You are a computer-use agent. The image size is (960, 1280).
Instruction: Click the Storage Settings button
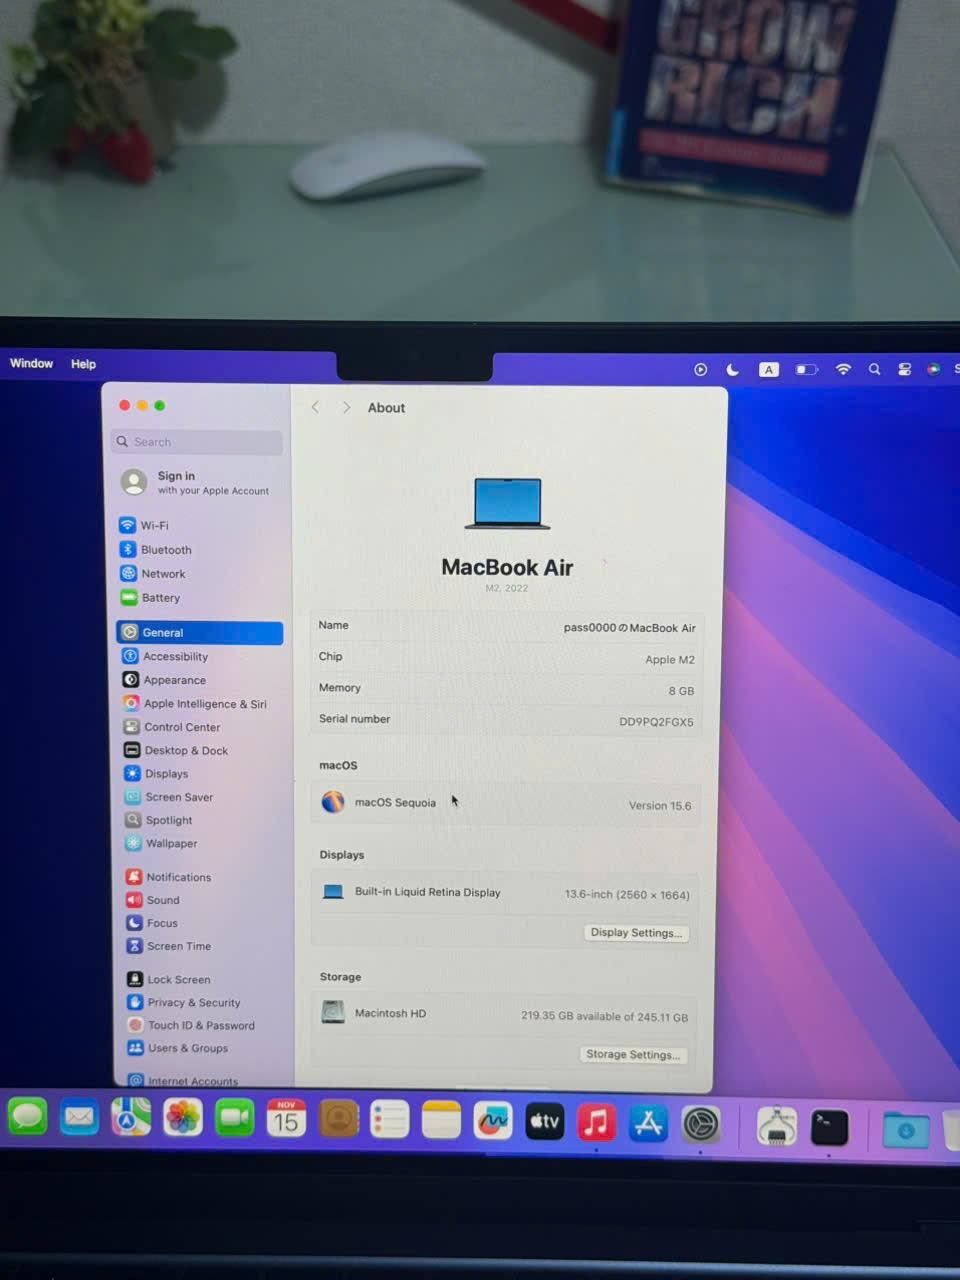[x=633, y=1055]
